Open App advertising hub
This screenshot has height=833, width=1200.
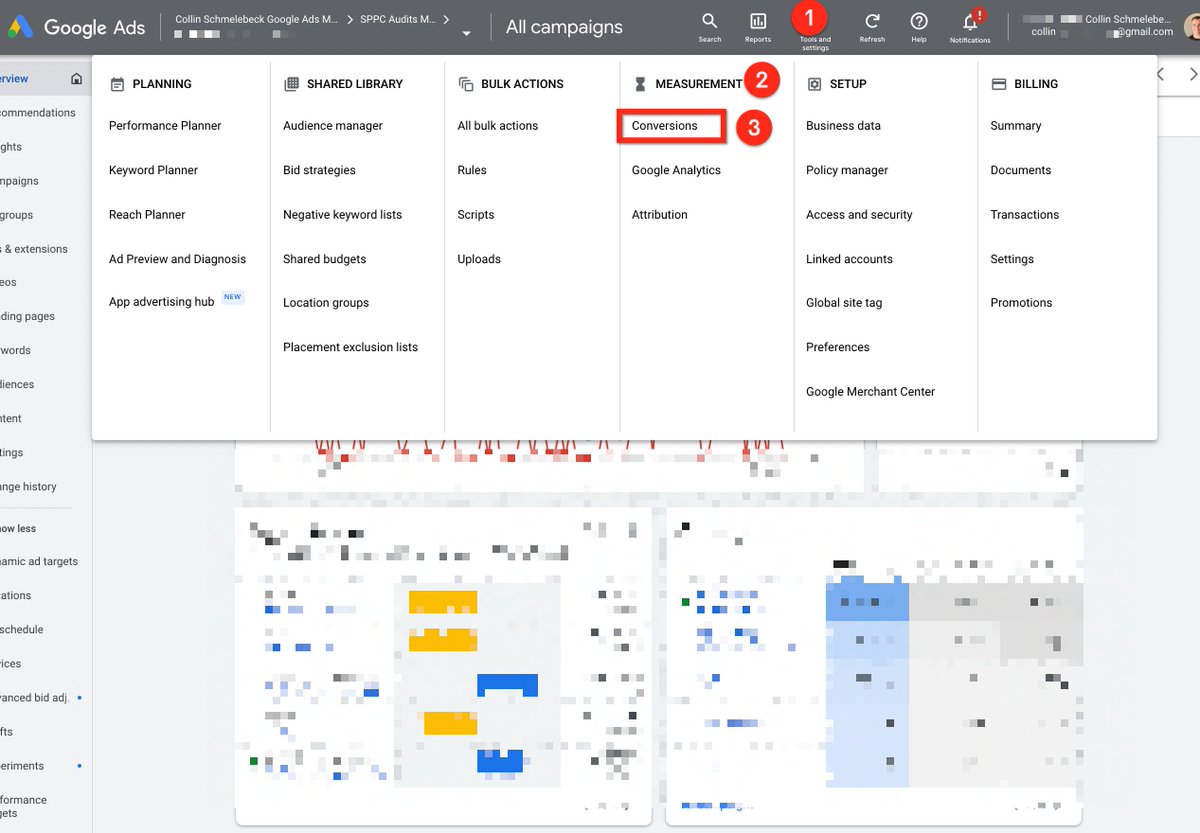(x=162, y=302)
